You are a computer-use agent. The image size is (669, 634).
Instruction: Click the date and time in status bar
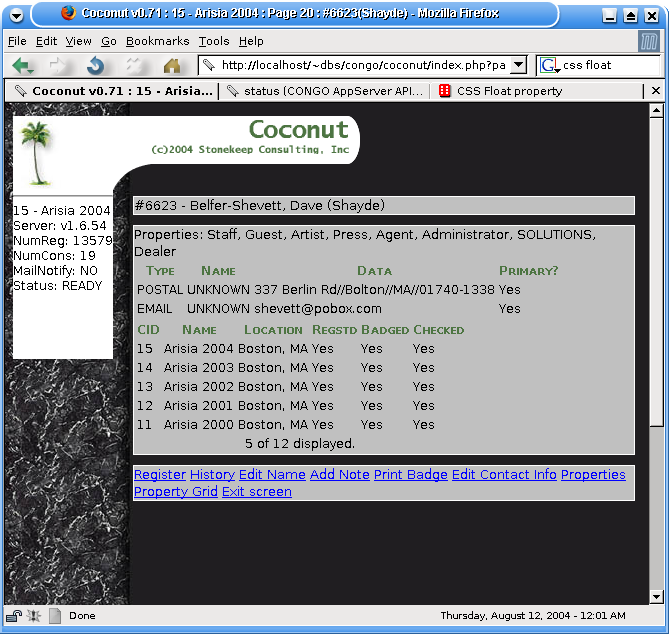pos(533,615)
